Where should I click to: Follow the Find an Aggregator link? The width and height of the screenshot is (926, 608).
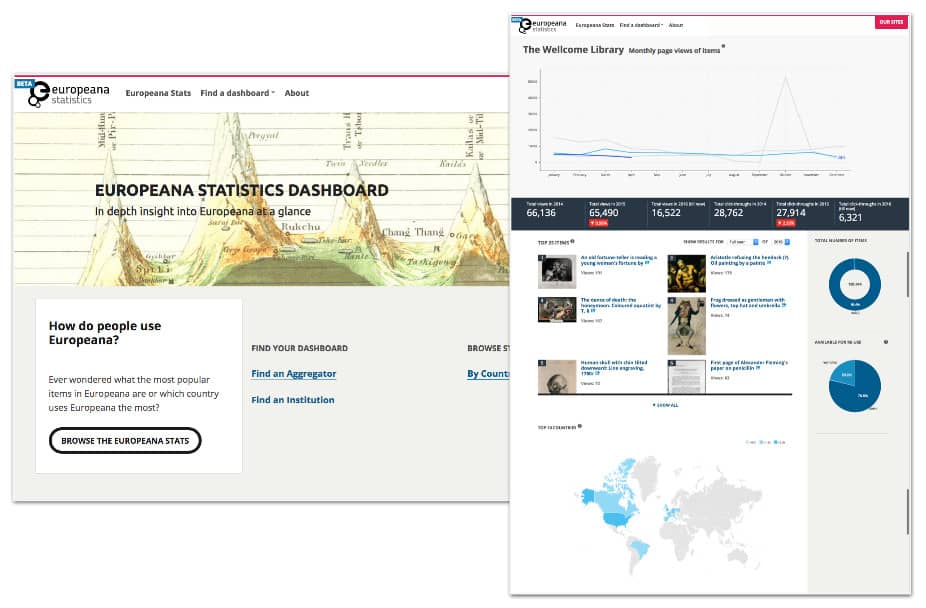[294, 374]
